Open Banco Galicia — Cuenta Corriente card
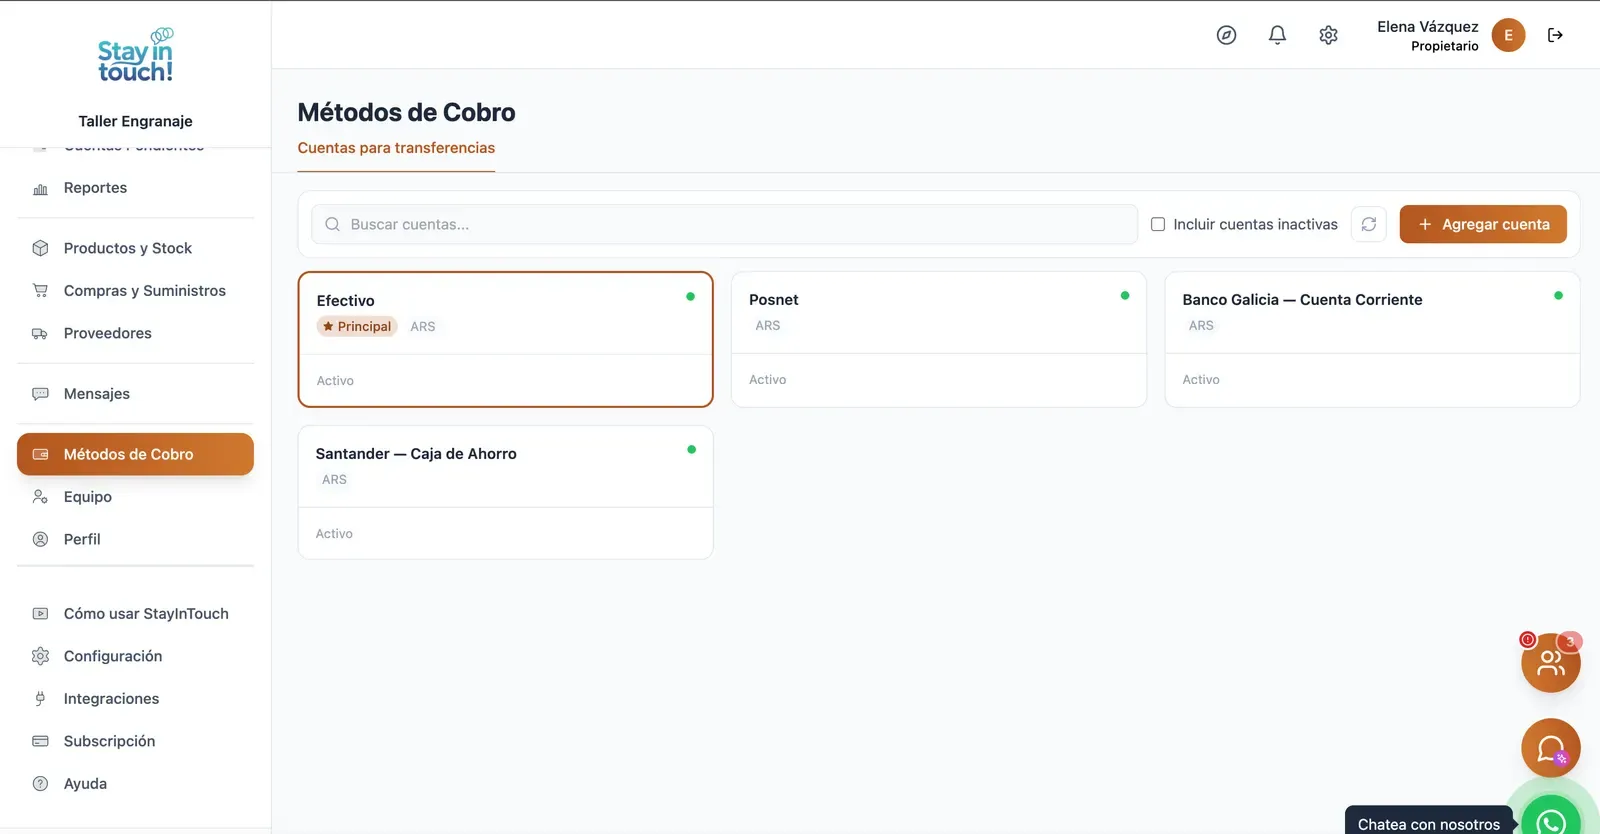The image size is (1600, 834). coord(1372,339)
